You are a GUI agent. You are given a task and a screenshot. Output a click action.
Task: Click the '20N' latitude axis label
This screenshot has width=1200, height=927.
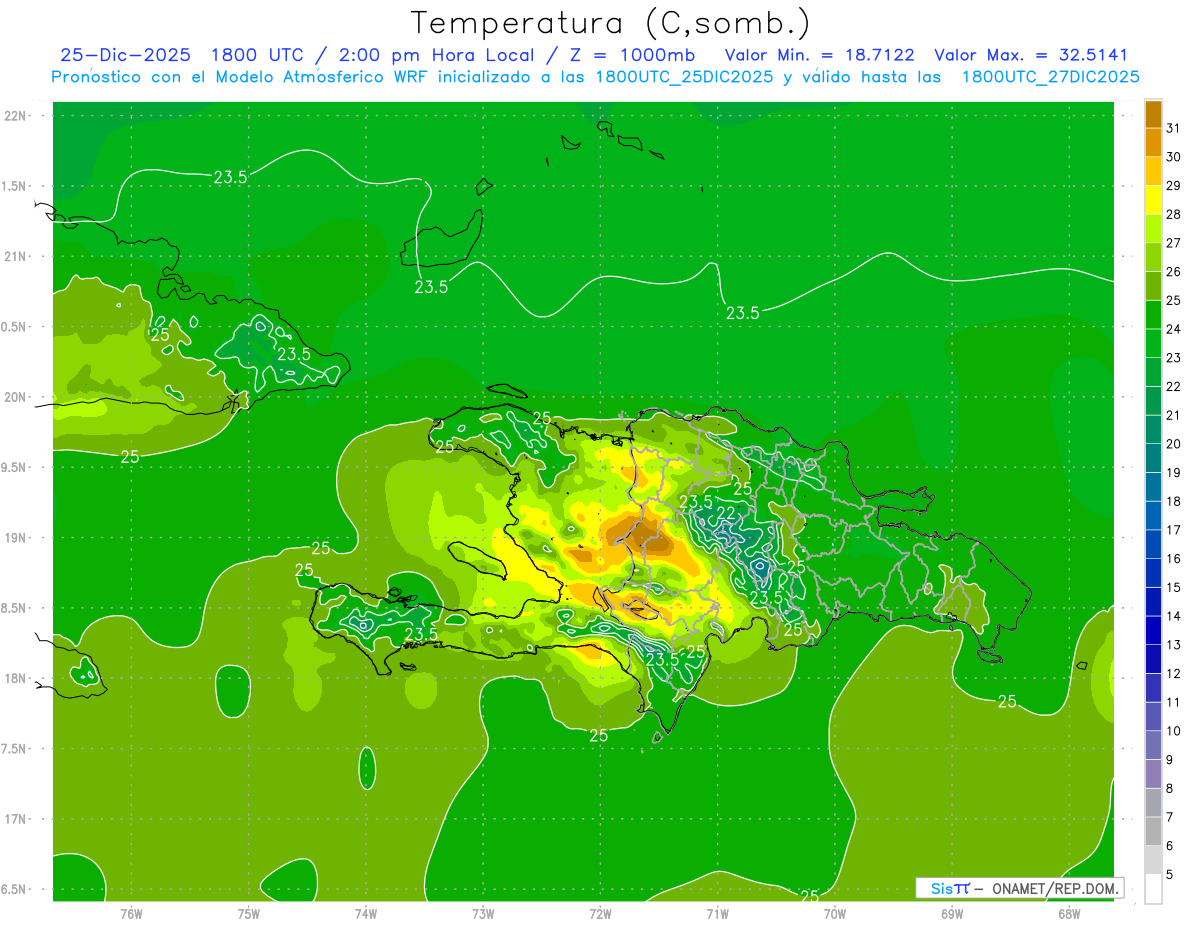[16, 397]
